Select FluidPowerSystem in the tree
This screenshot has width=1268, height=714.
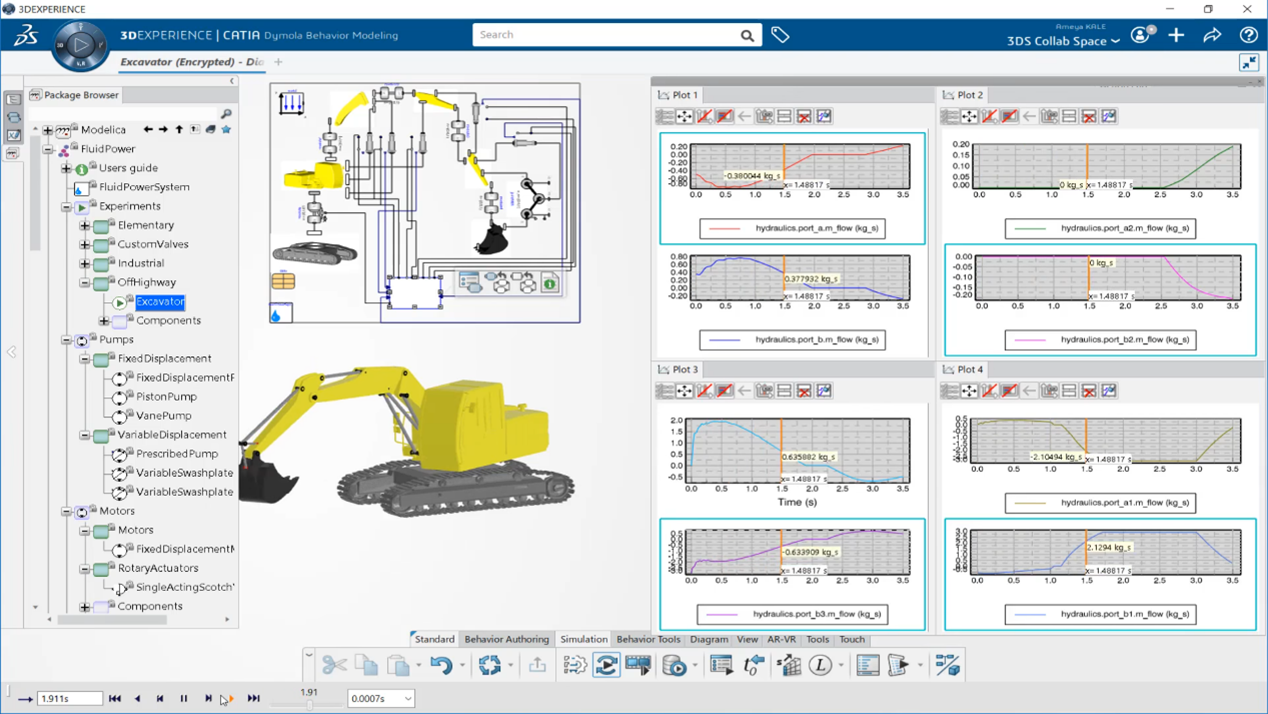pyautogui.click(x=144, y=187)
